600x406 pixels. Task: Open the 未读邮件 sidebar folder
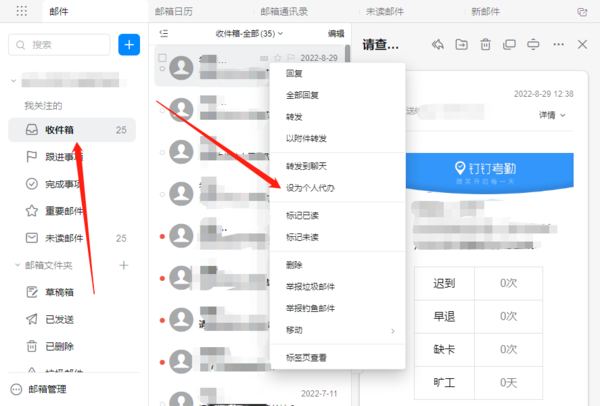tap(72, 238)
